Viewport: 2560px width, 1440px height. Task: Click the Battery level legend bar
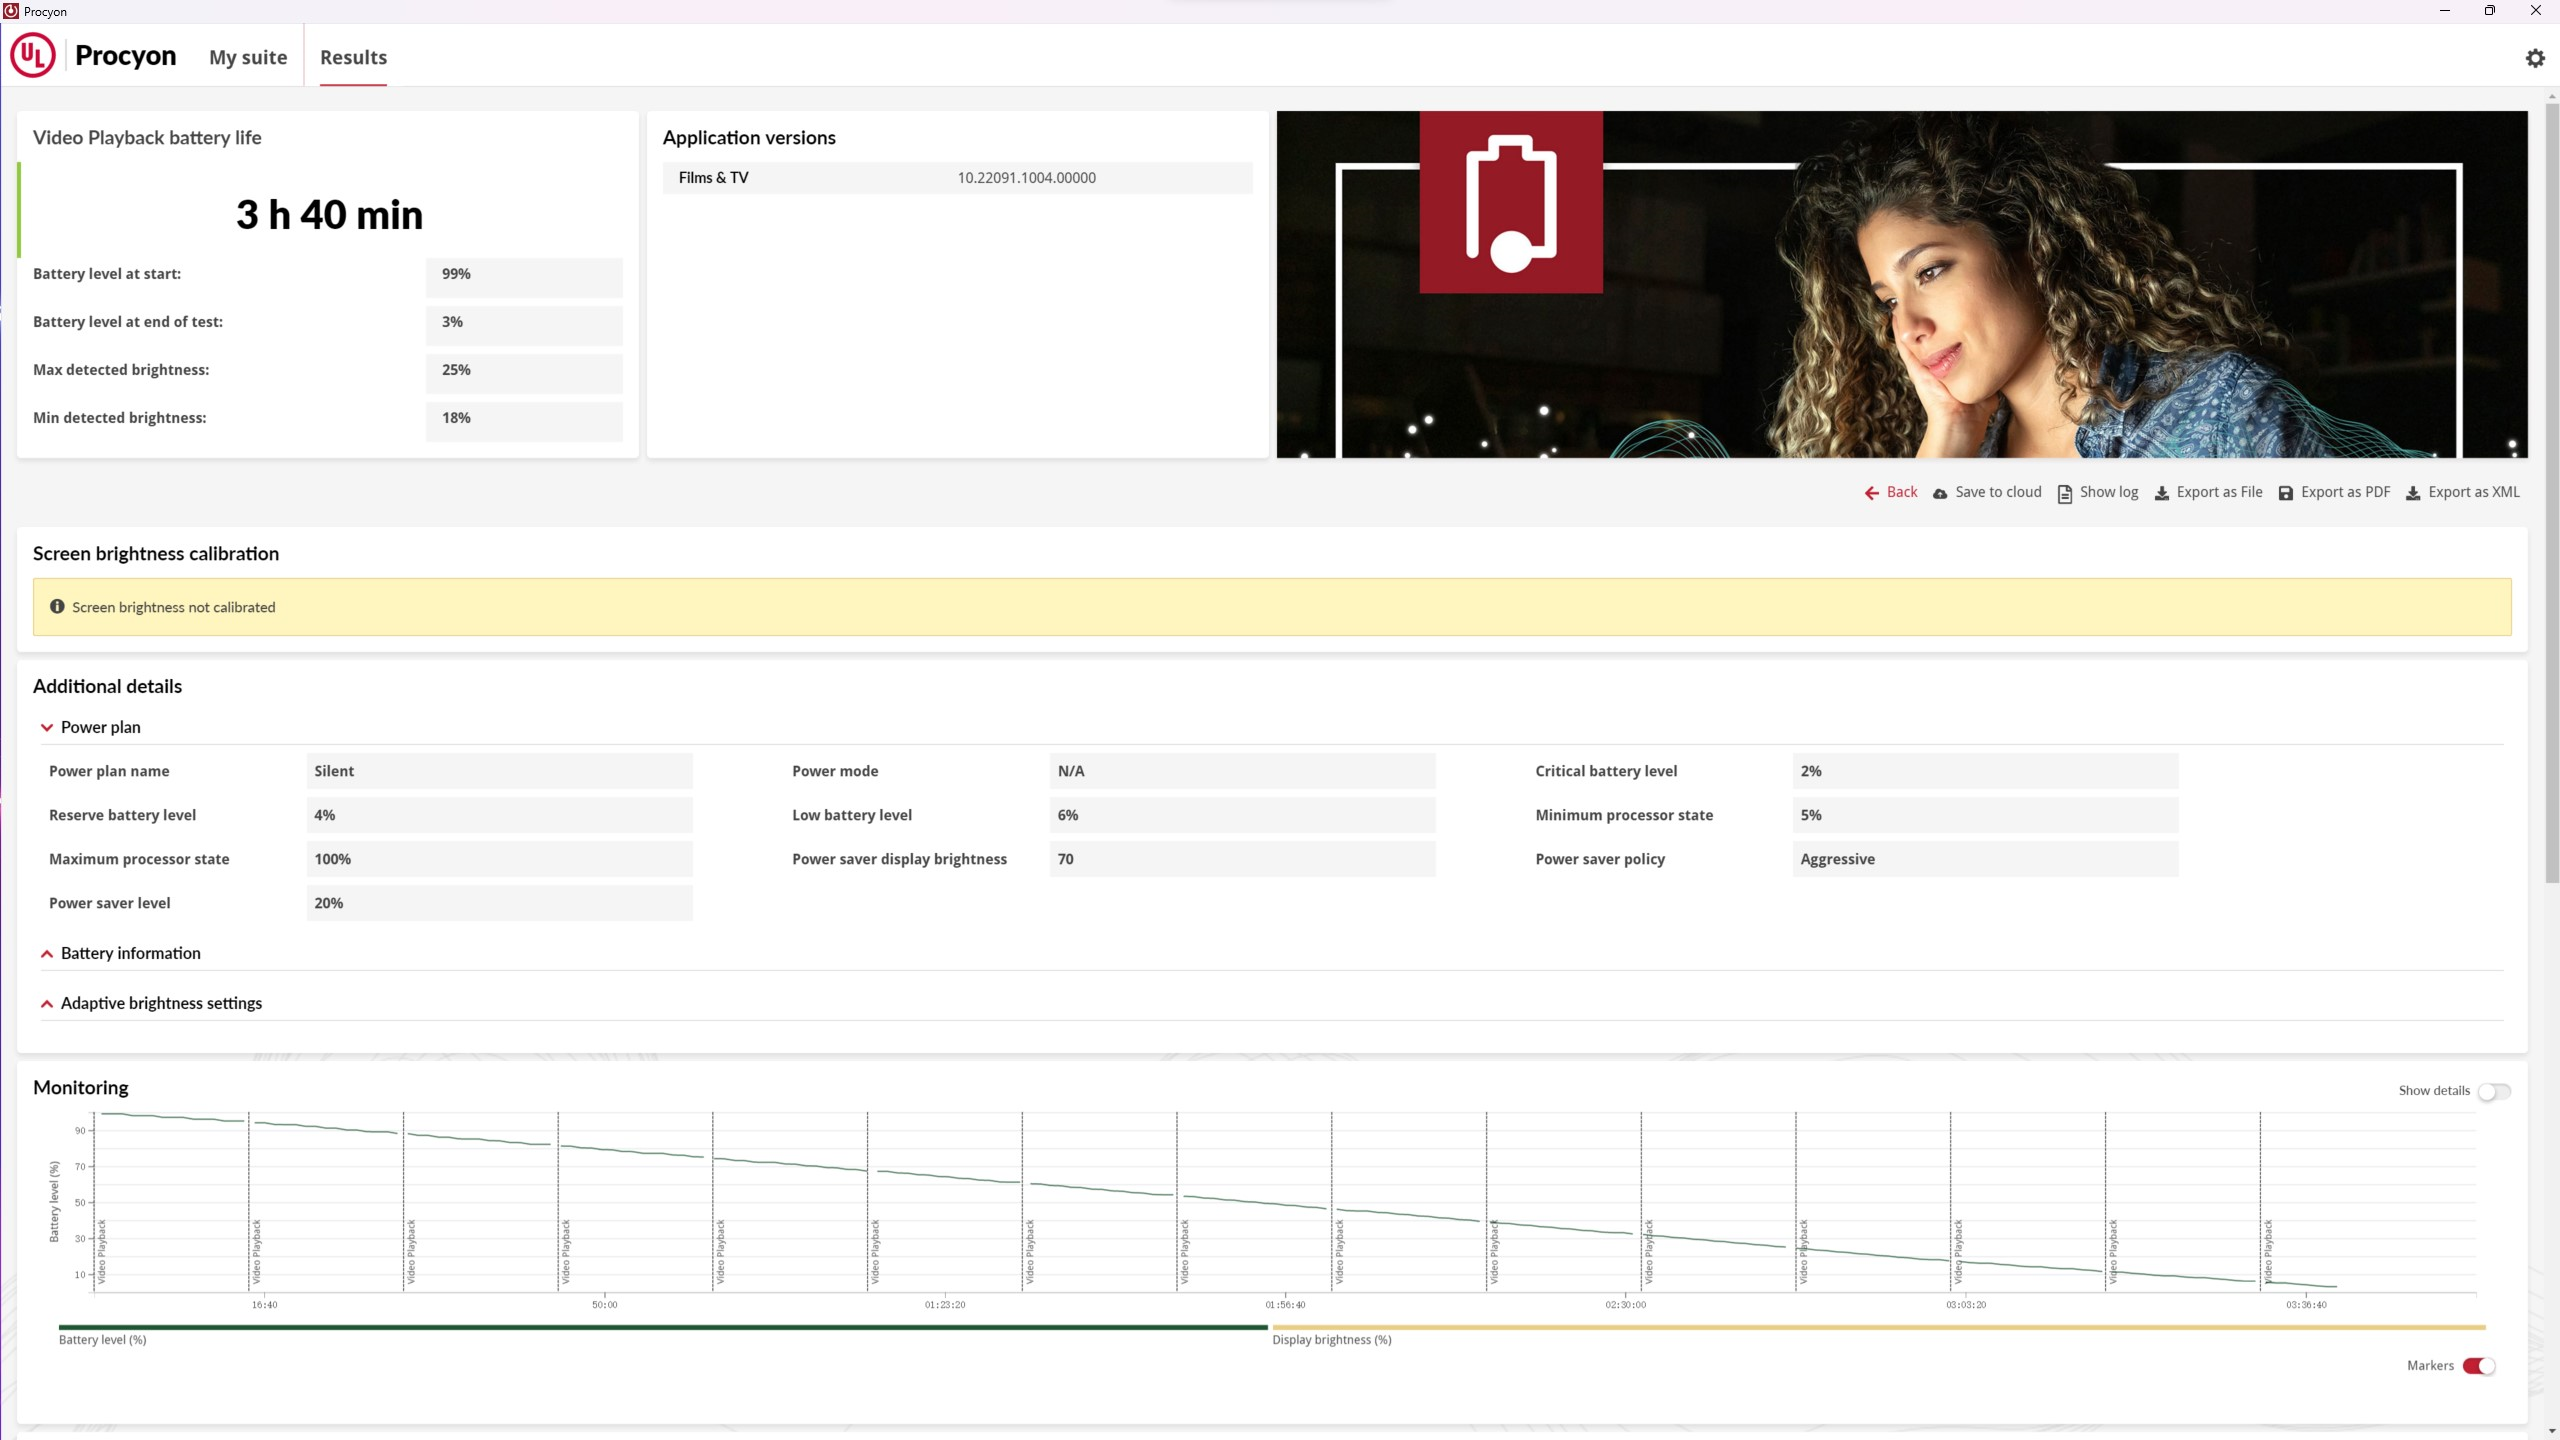[663, 1327]
